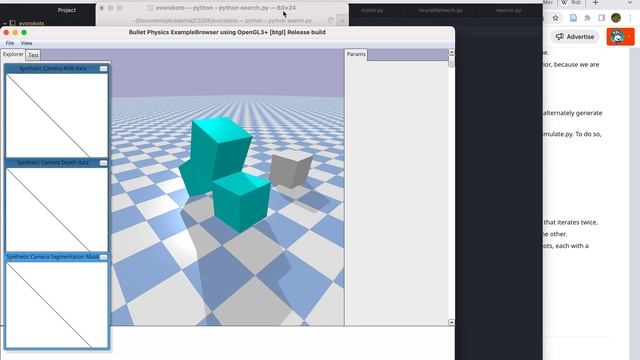Click the Advertise button in the browser page
This screenshot has width=640, height=360.
click(x=575, y=37)
